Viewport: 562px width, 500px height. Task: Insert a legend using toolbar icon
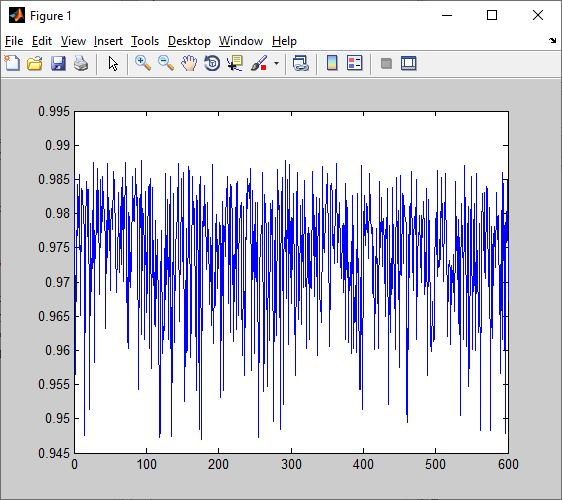click(x=355, y=63)
